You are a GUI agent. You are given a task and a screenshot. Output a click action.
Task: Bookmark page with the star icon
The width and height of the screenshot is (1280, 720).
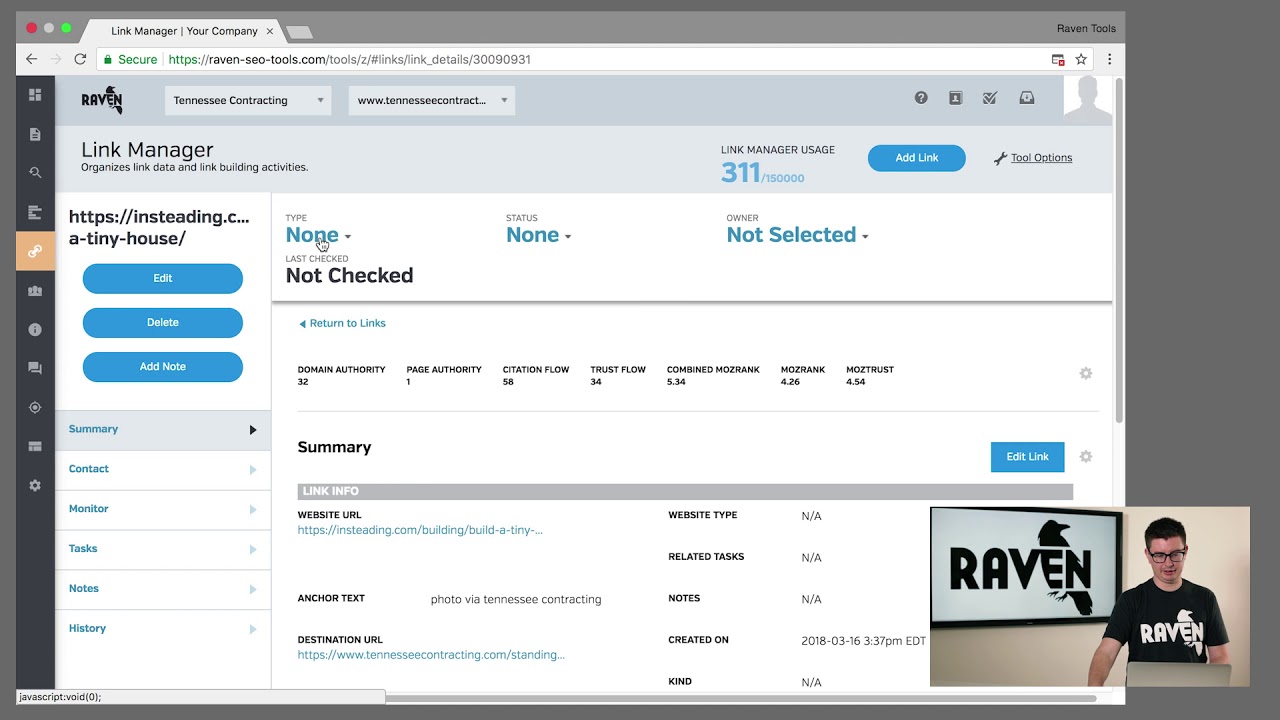point(1081,59)
